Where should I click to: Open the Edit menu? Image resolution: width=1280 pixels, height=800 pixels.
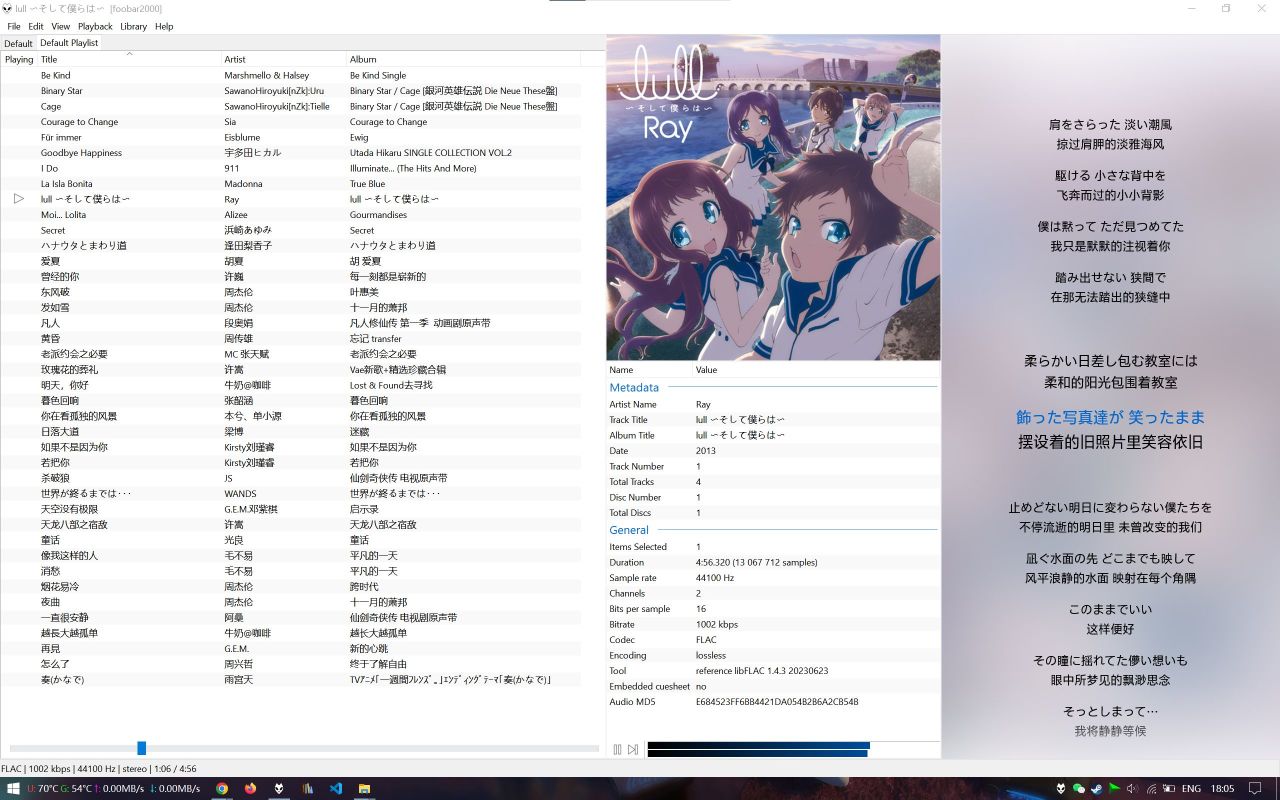pos(36,26)
